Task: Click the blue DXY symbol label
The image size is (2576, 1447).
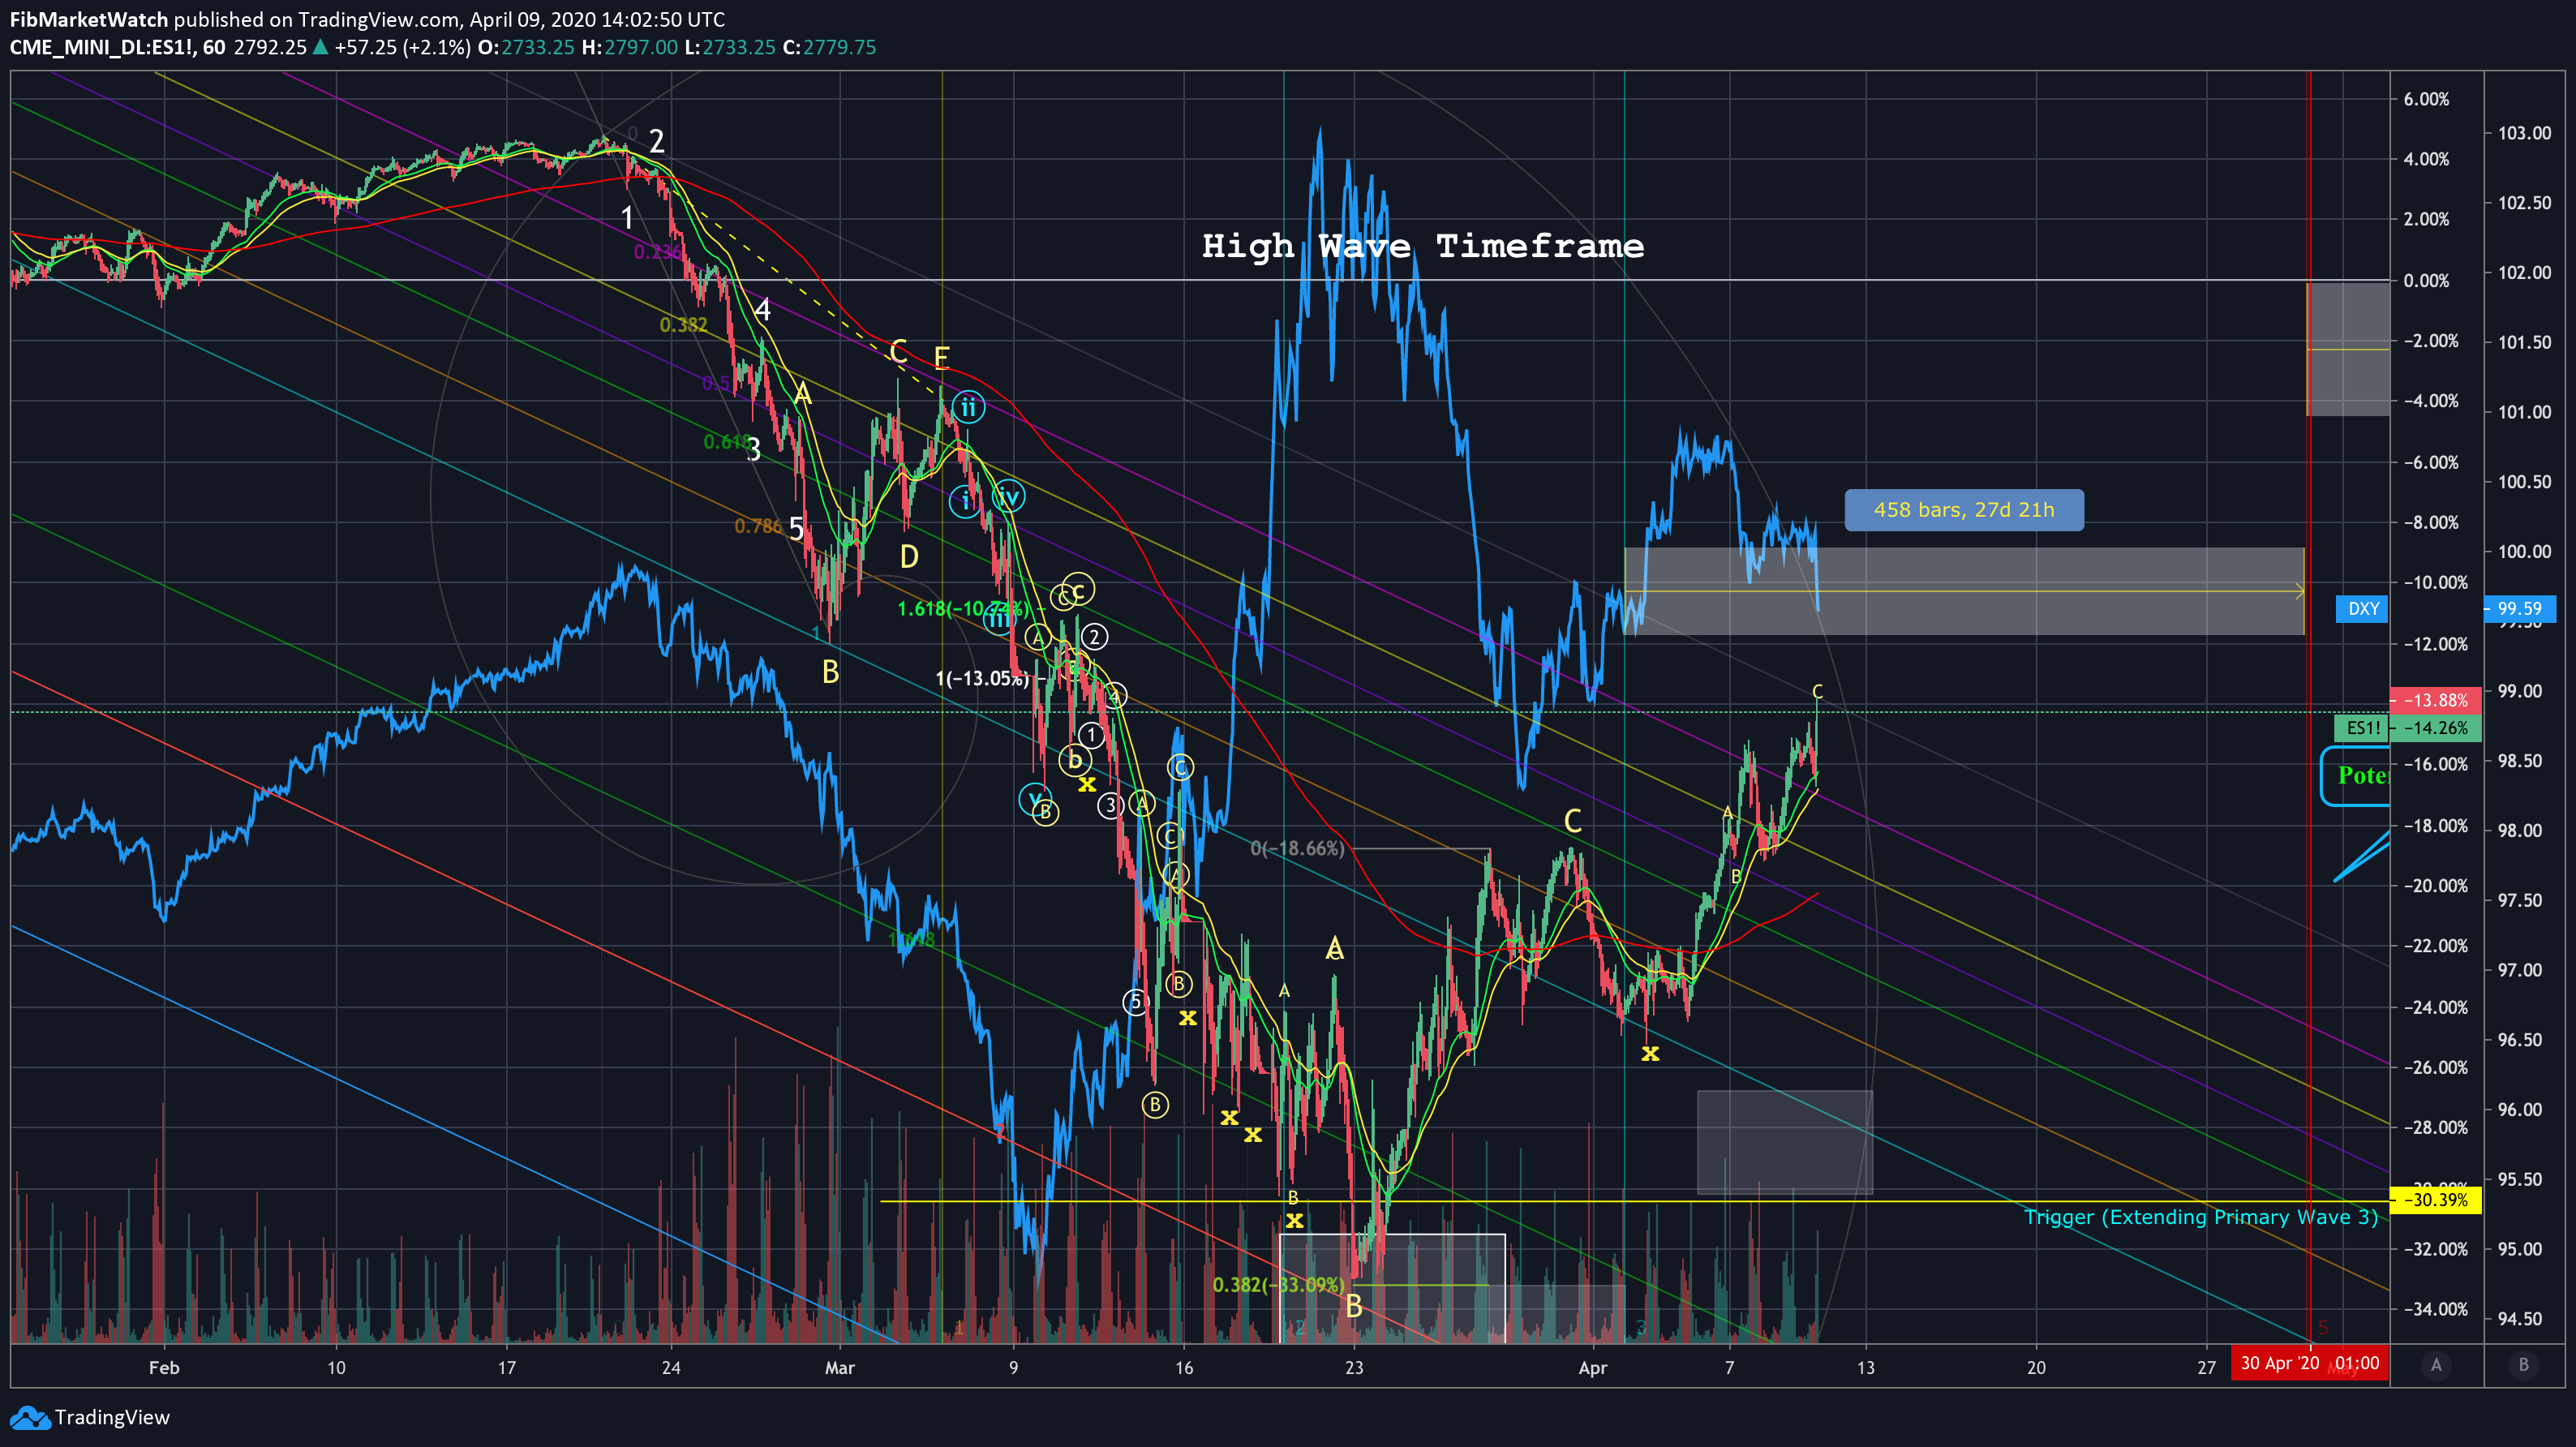Action: [2363, 608]
